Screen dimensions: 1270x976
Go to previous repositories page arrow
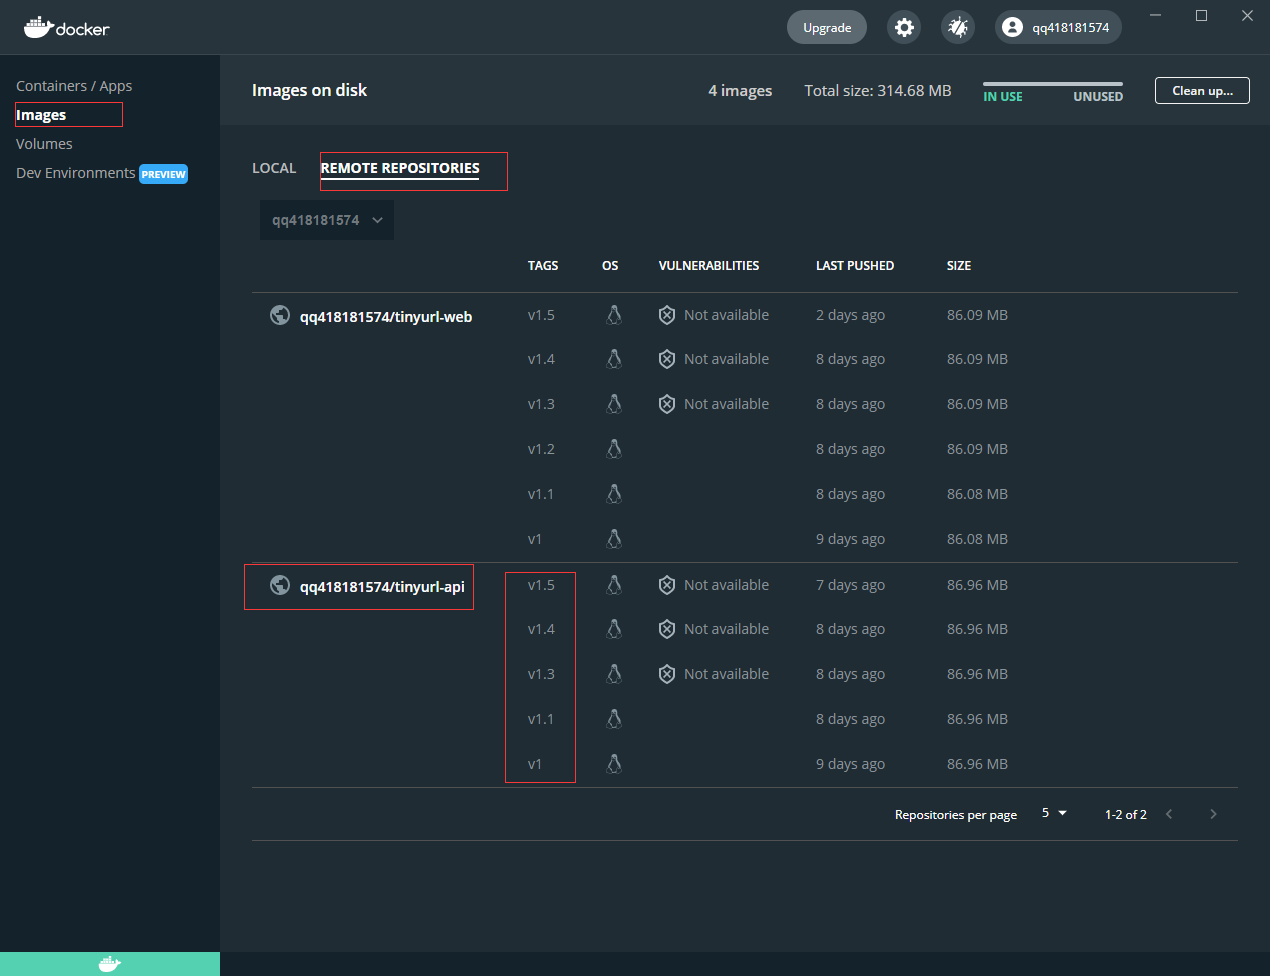[1169, 814]
